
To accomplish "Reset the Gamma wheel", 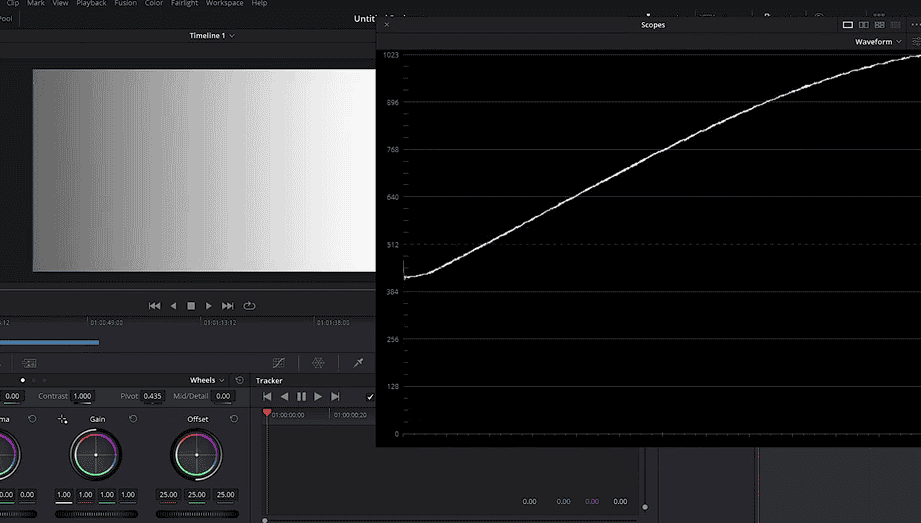I will coord(32,419).
